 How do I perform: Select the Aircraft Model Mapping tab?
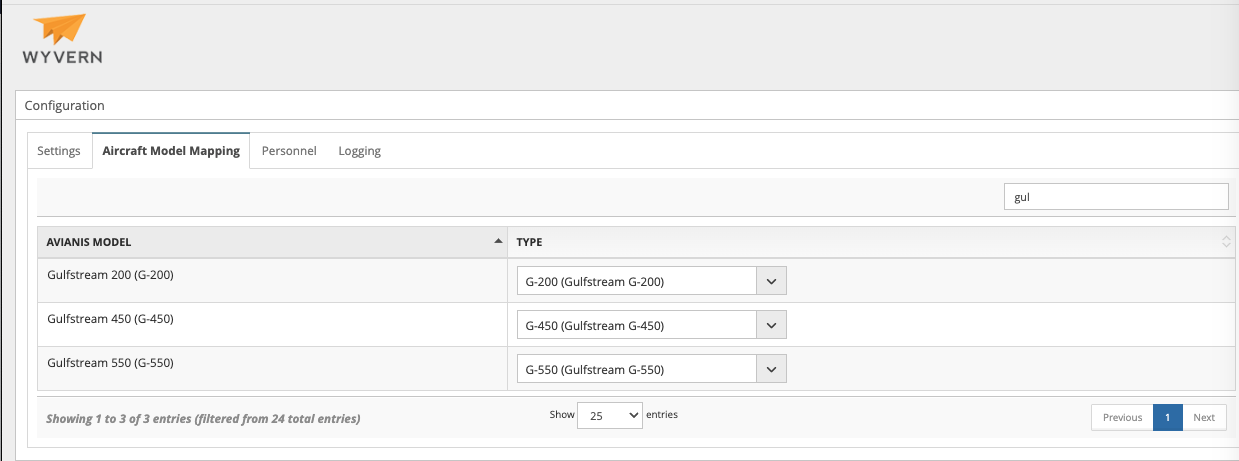171,151
